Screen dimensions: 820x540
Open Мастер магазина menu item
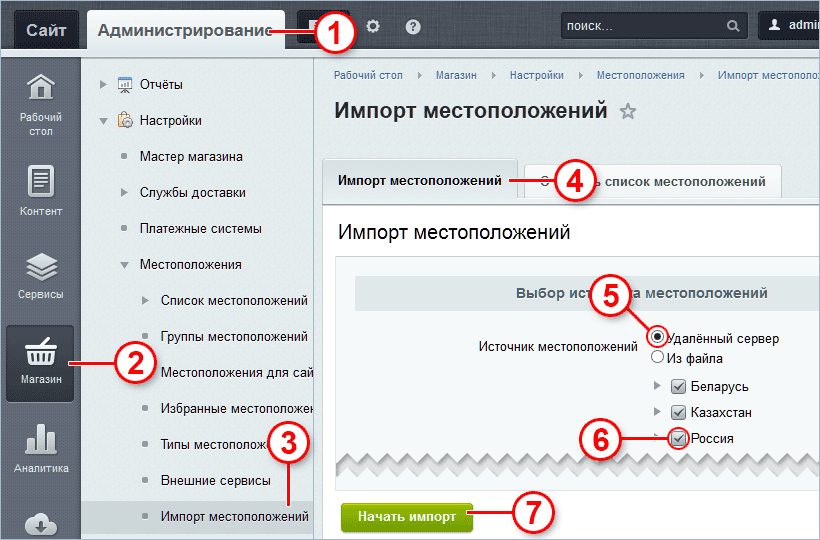click(x=191, y=156)
